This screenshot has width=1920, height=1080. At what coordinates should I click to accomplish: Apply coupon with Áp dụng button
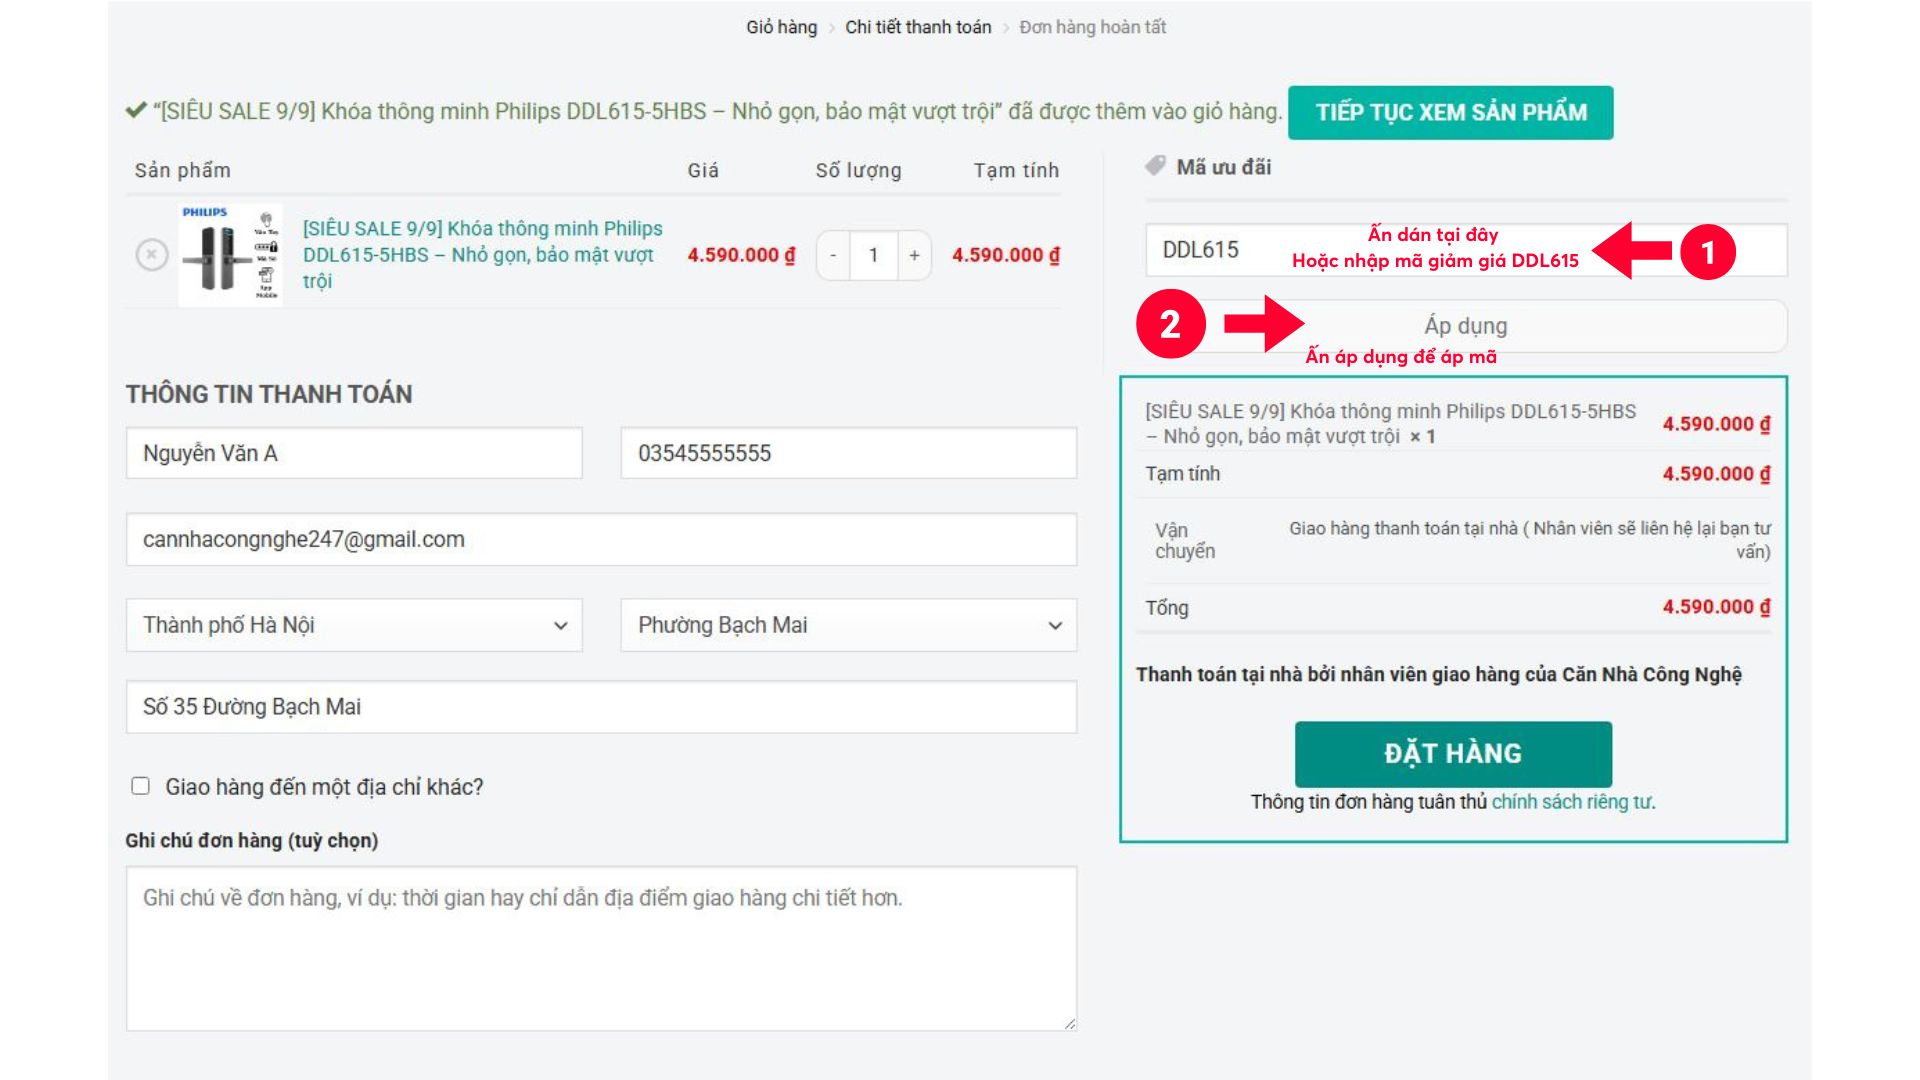click(1466, 326)
